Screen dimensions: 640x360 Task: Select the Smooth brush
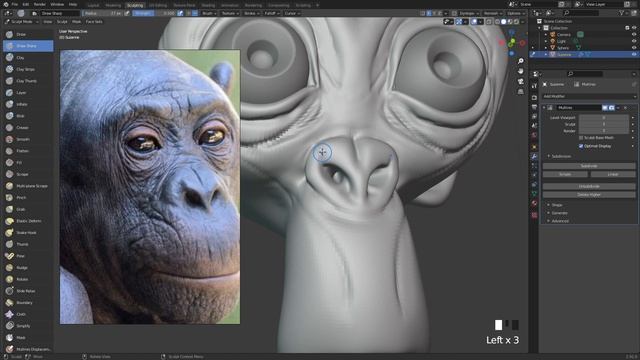(28, 139)
